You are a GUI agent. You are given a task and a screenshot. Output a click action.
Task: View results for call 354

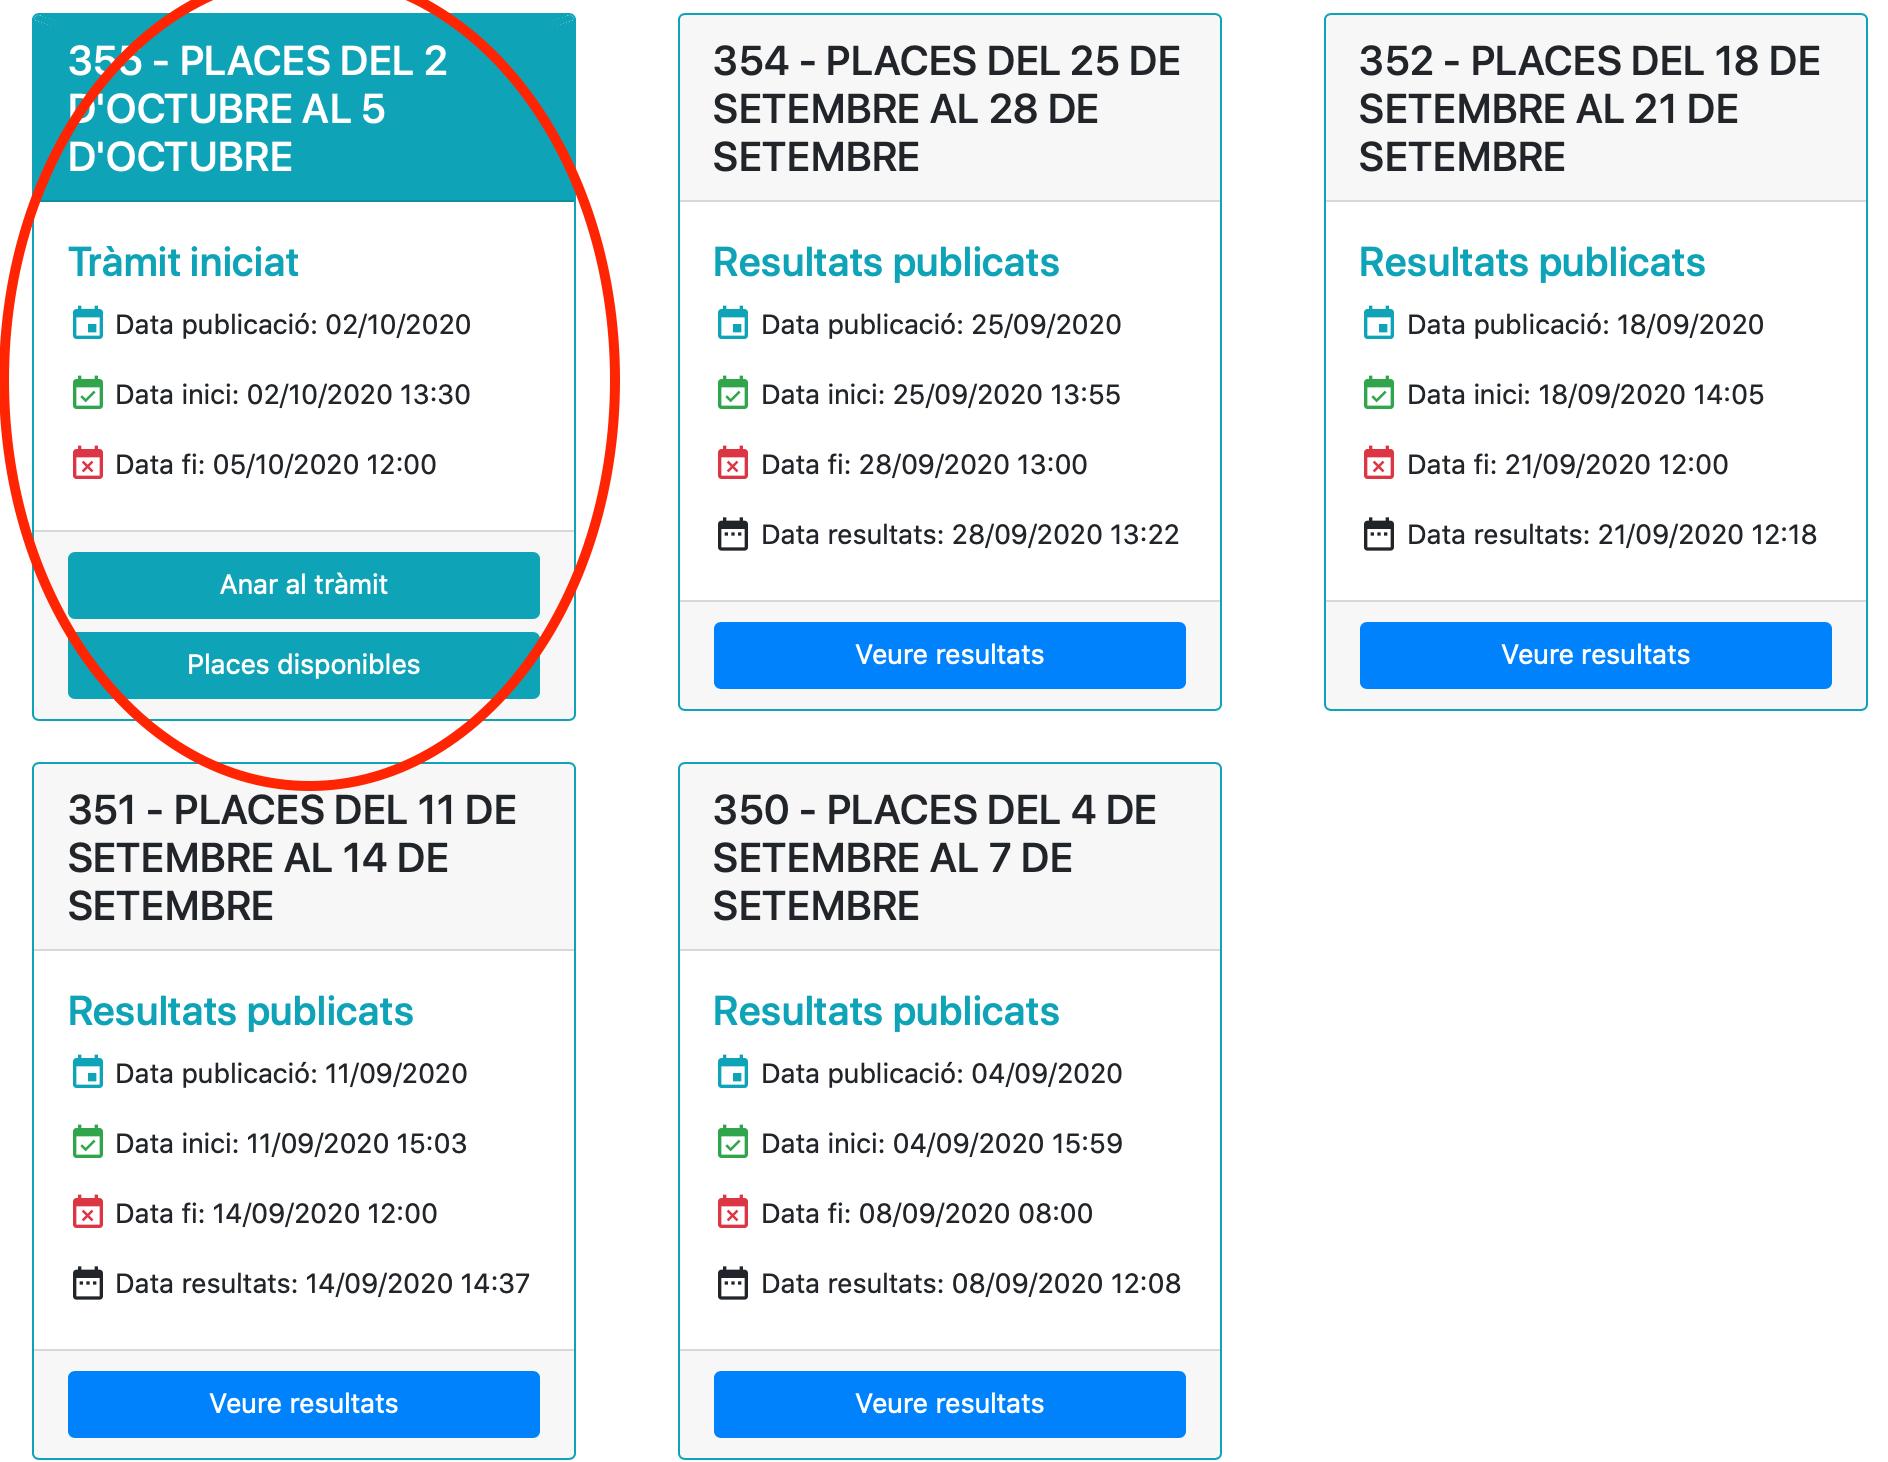pyautogui.click(x=949, y=655)
